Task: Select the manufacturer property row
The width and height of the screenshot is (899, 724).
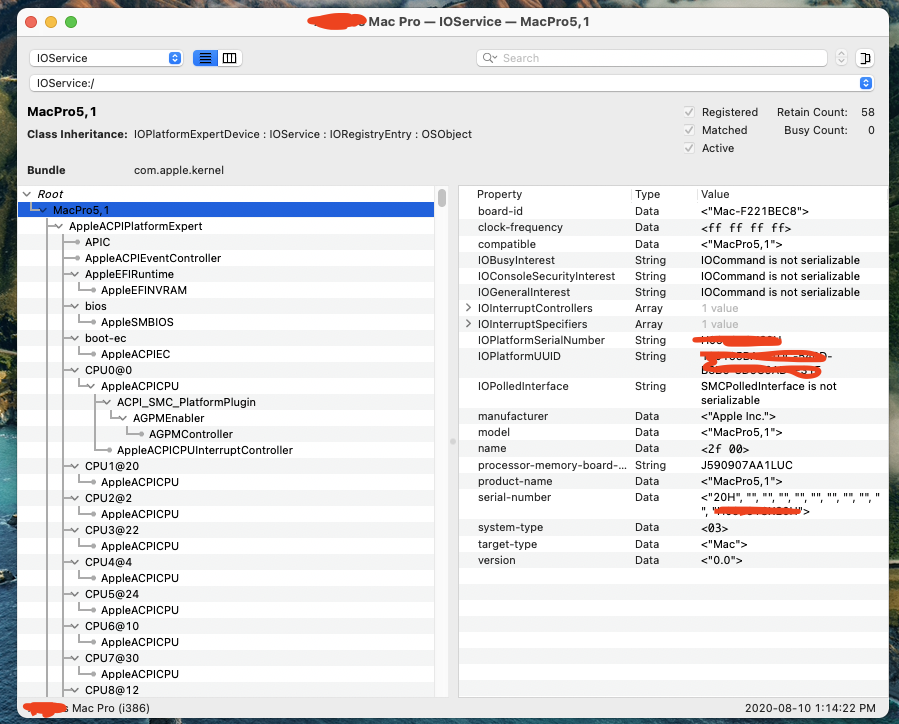Action: tap(674, 416)
